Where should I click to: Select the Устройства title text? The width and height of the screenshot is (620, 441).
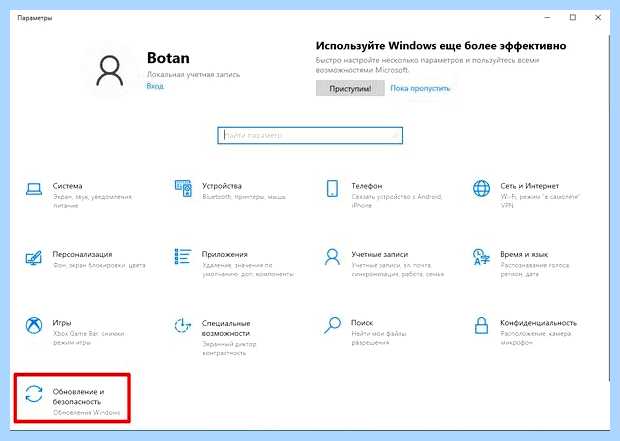(x=222, y=186)
